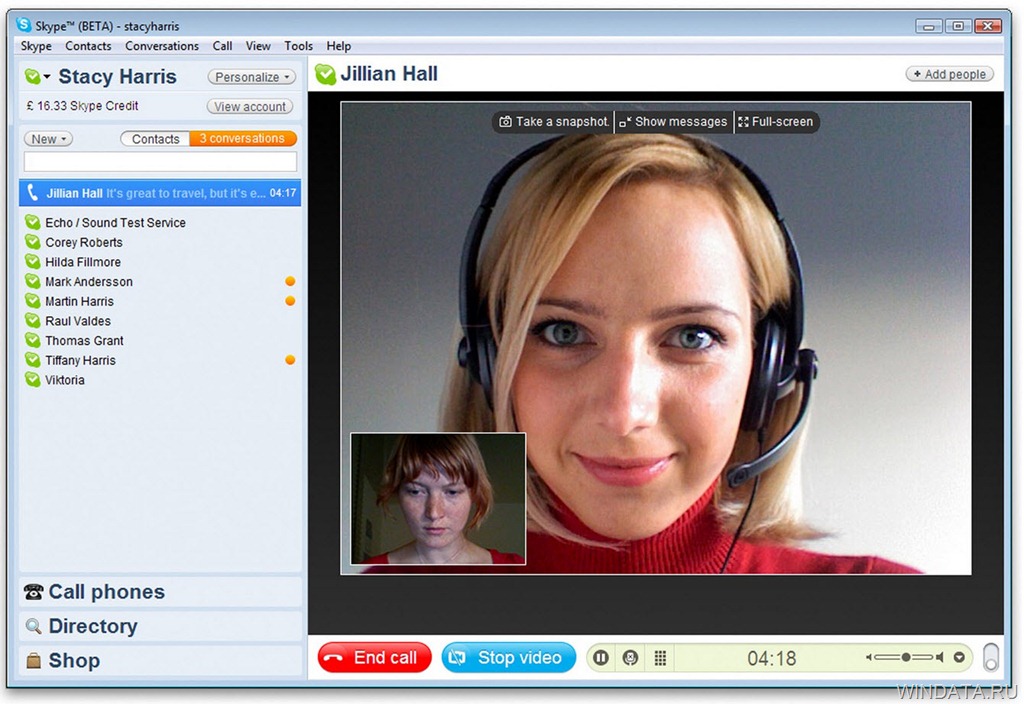
Task: Open the Help menu
Action: 339,46
